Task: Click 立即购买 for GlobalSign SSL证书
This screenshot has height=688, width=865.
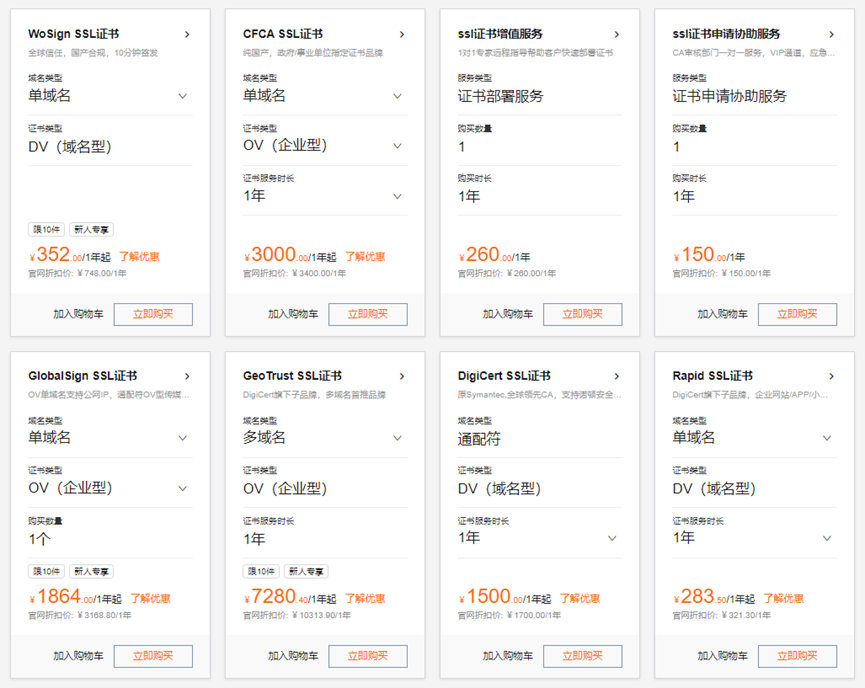Action: tap(153, 656)
